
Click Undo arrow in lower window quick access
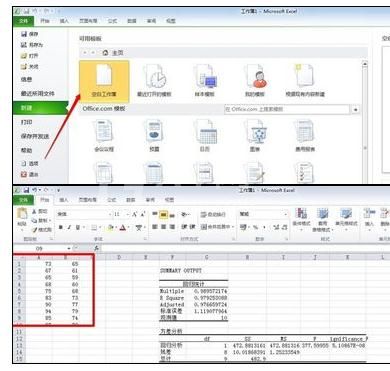[x=35, y=190]
